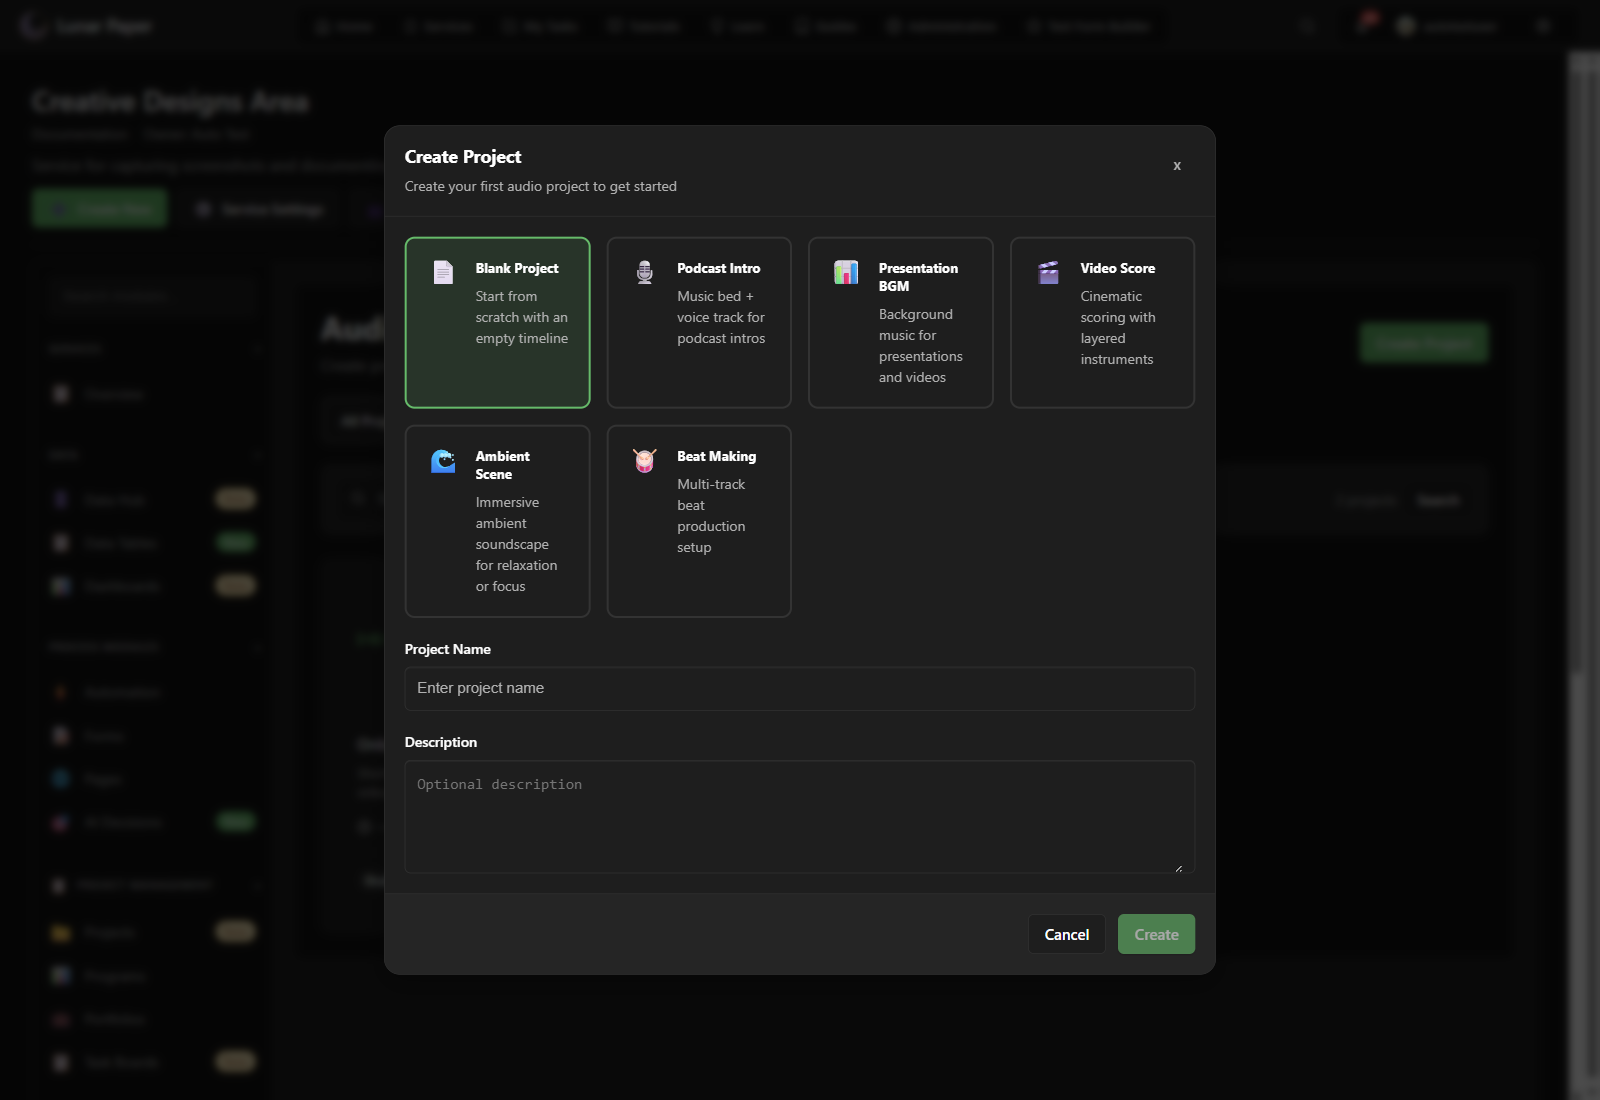Click the Blank Project document icon
The image size is (1600, 1100).
coord(443,272)
